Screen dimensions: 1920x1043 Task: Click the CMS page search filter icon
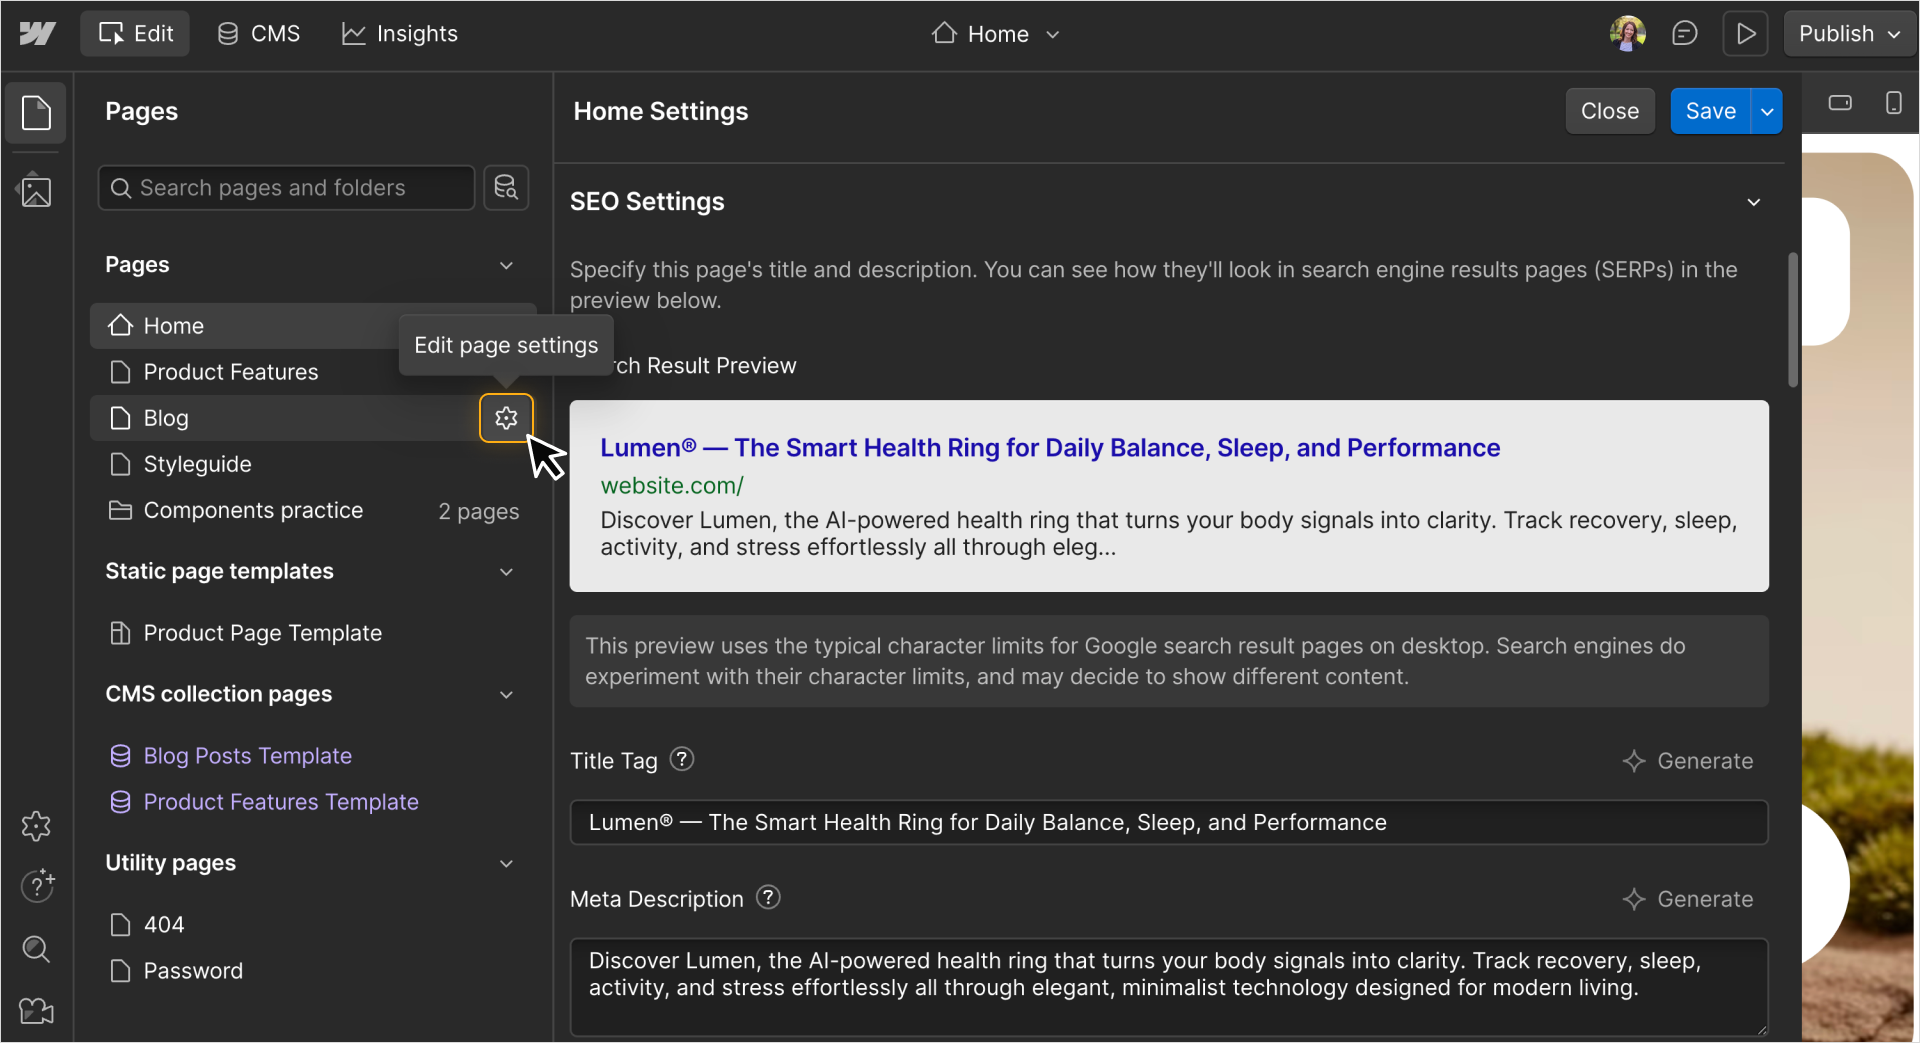pos(506,188)
